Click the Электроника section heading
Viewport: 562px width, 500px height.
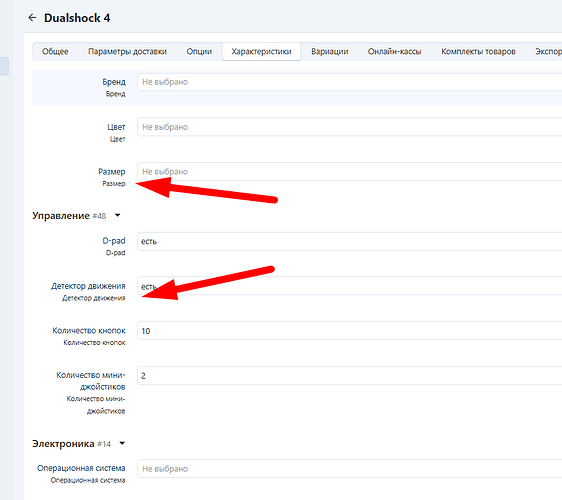(x=63, y=444)
